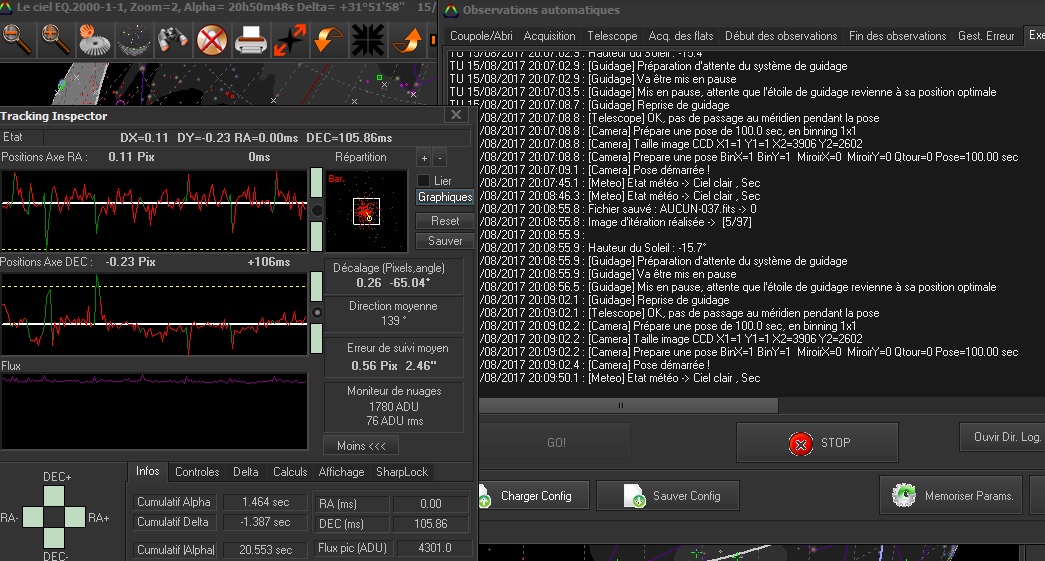This screenshot has width=1045, height=561.
Task: Click the star field sky icon
Action: pos(134,40)
